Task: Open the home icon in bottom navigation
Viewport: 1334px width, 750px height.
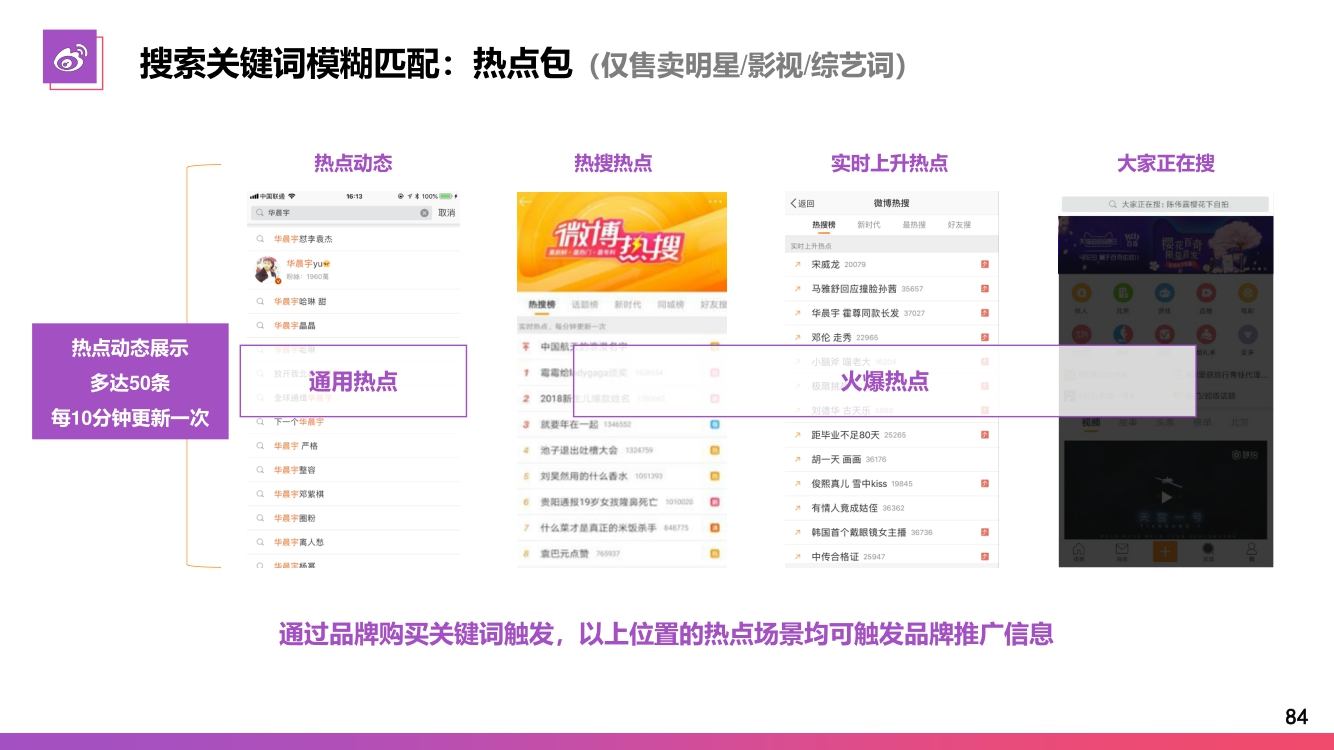Action: (x=1079, y=551)
